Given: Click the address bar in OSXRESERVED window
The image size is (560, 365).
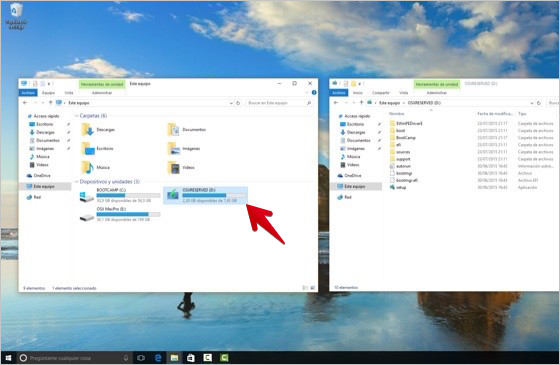Looking at the screenshot, I should point(451,103).
